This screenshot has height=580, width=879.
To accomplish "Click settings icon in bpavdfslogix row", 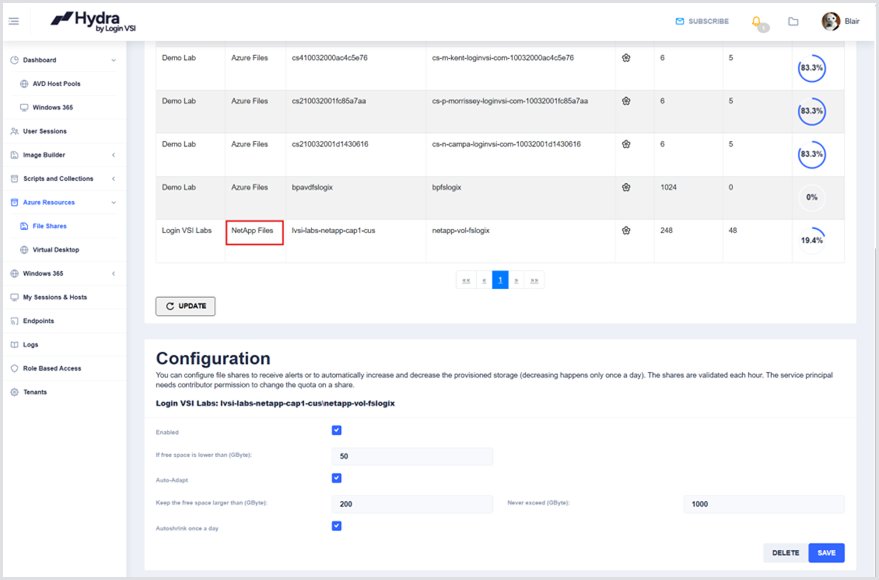I will (x=626, y=187).
